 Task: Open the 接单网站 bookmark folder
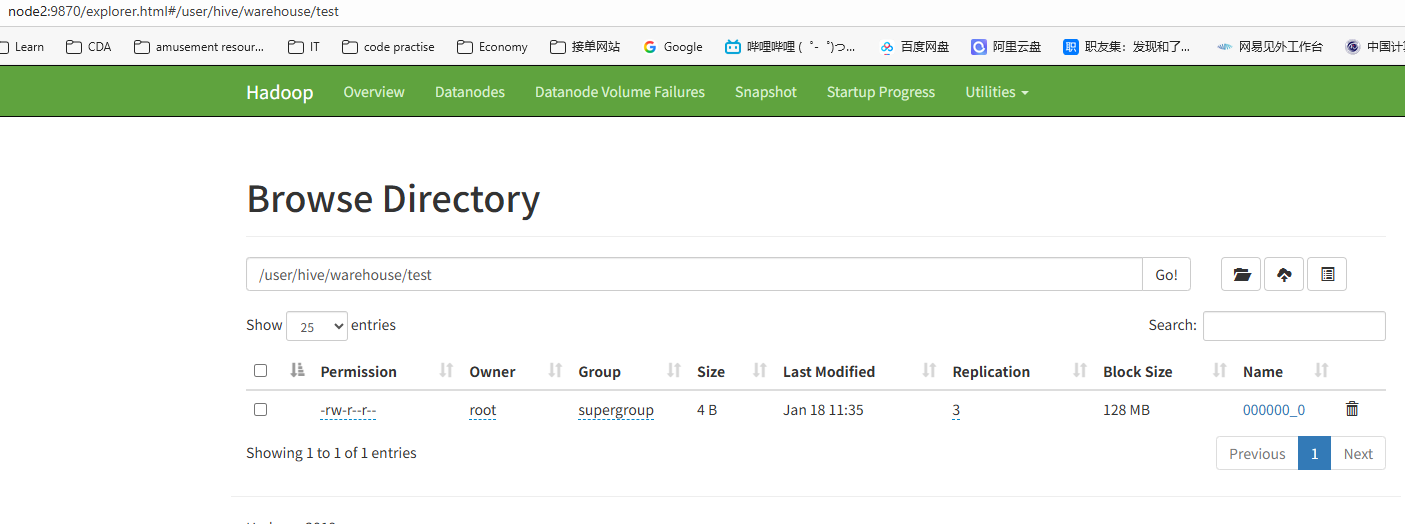coord(585,46)
